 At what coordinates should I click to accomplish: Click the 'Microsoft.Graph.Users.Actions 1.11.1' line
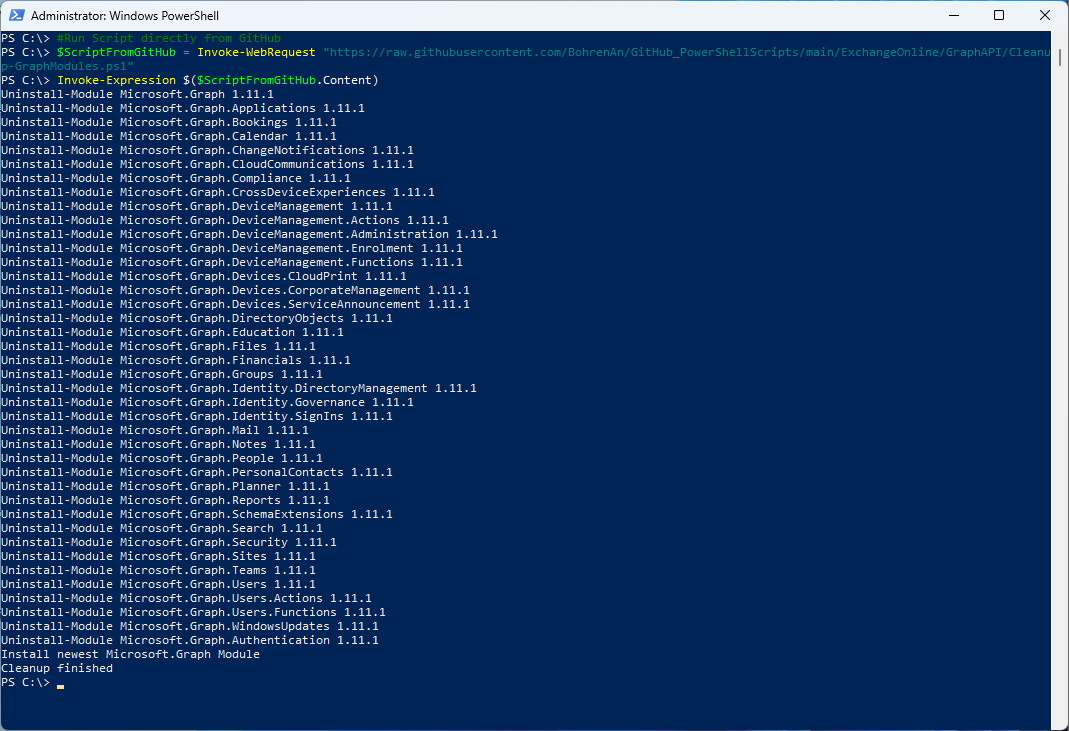(x=186, y=598)
